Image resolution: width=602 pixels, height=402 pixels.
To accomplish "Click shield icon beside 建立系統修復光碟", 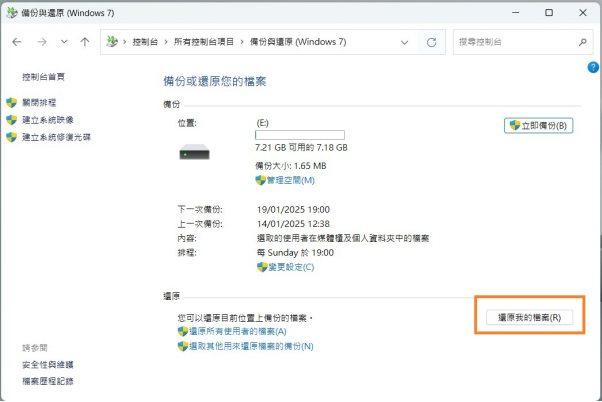I will (12, 137).
